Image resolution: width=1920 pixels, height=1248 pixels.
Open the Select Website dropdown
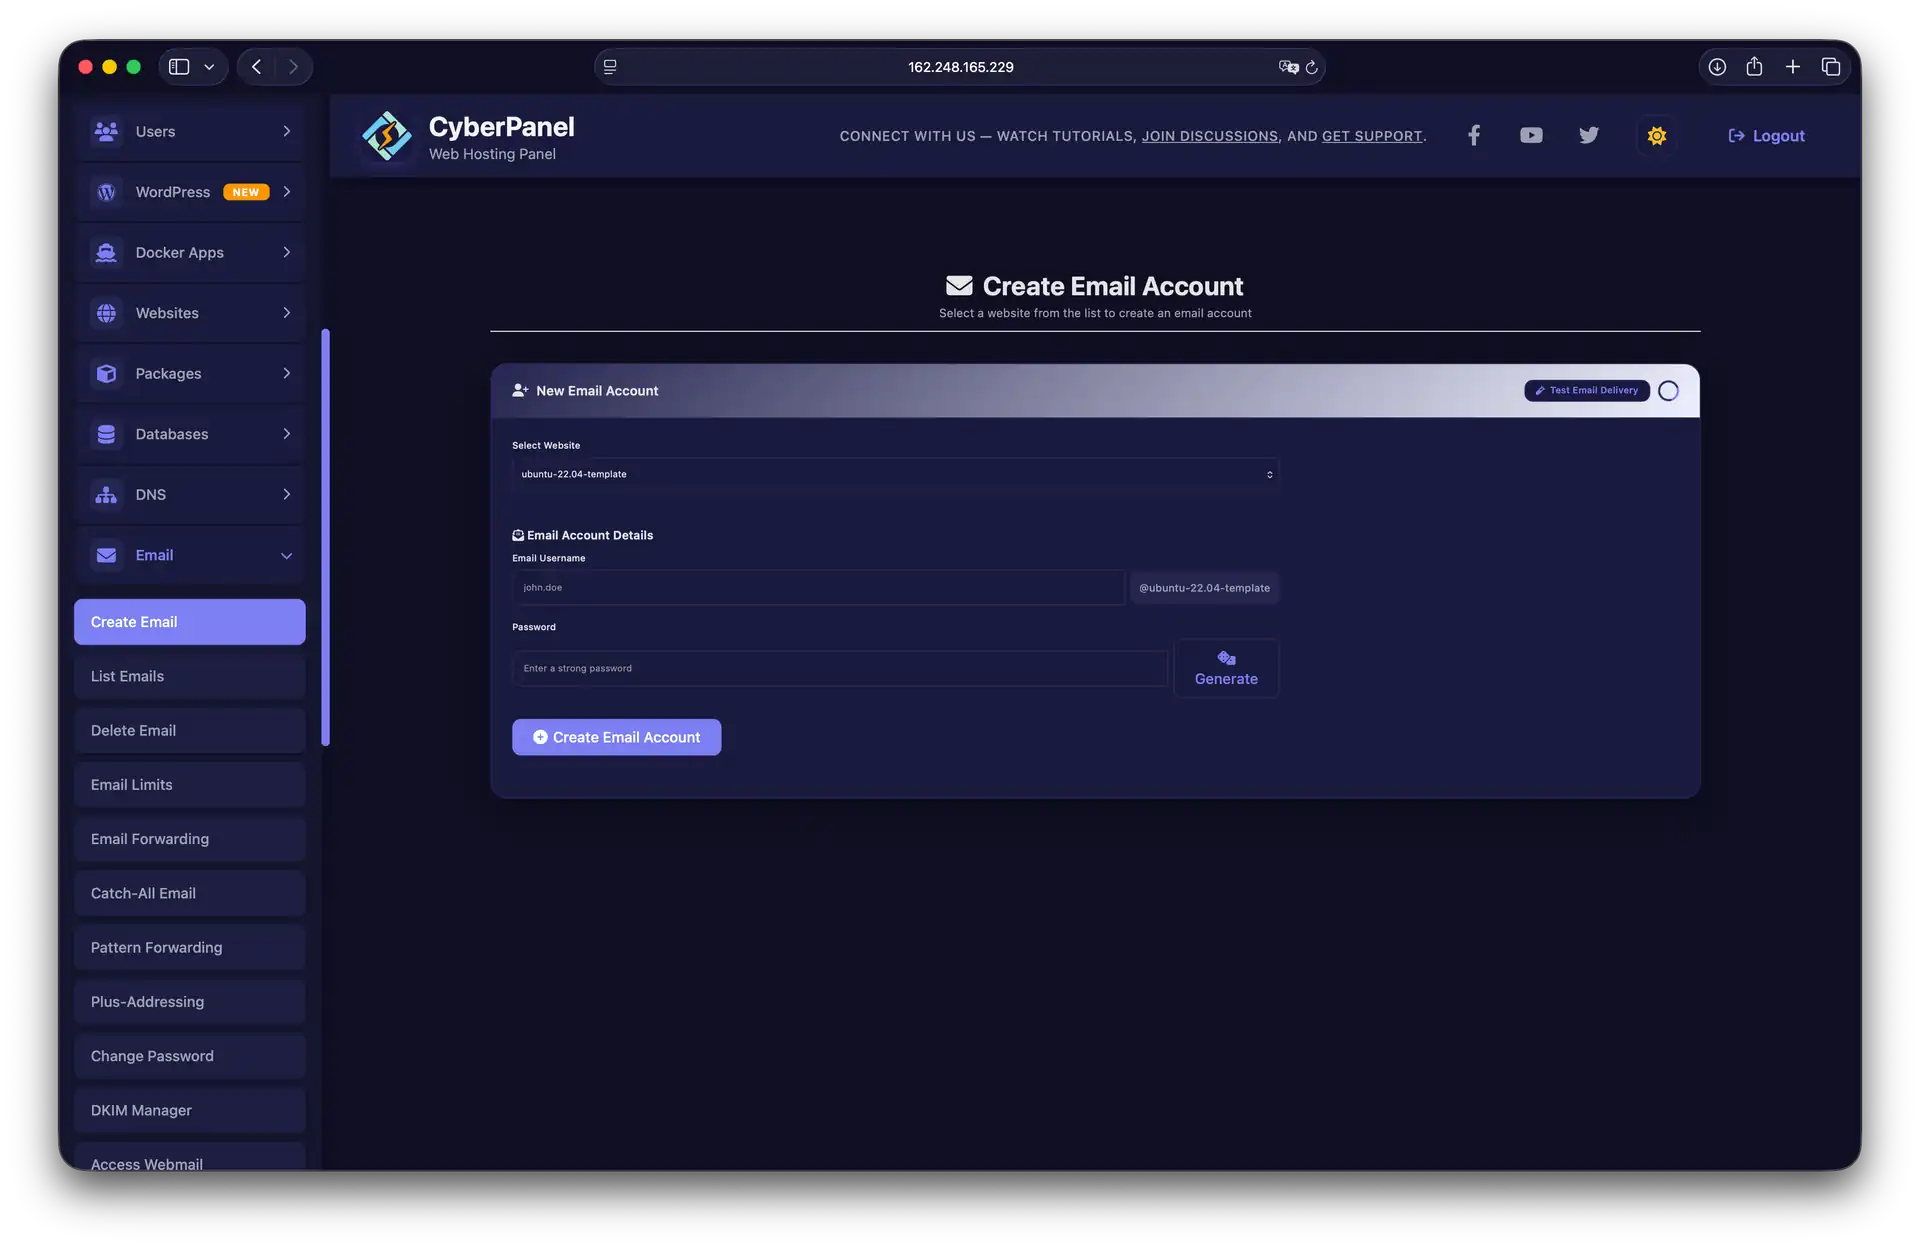tap(895, 474)
